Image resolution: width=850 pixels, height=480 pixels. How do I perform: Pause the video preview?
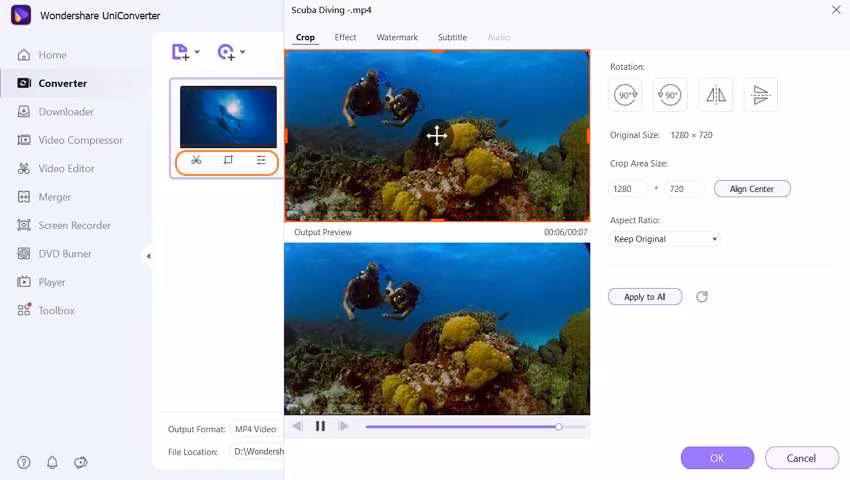click(320, 426)
